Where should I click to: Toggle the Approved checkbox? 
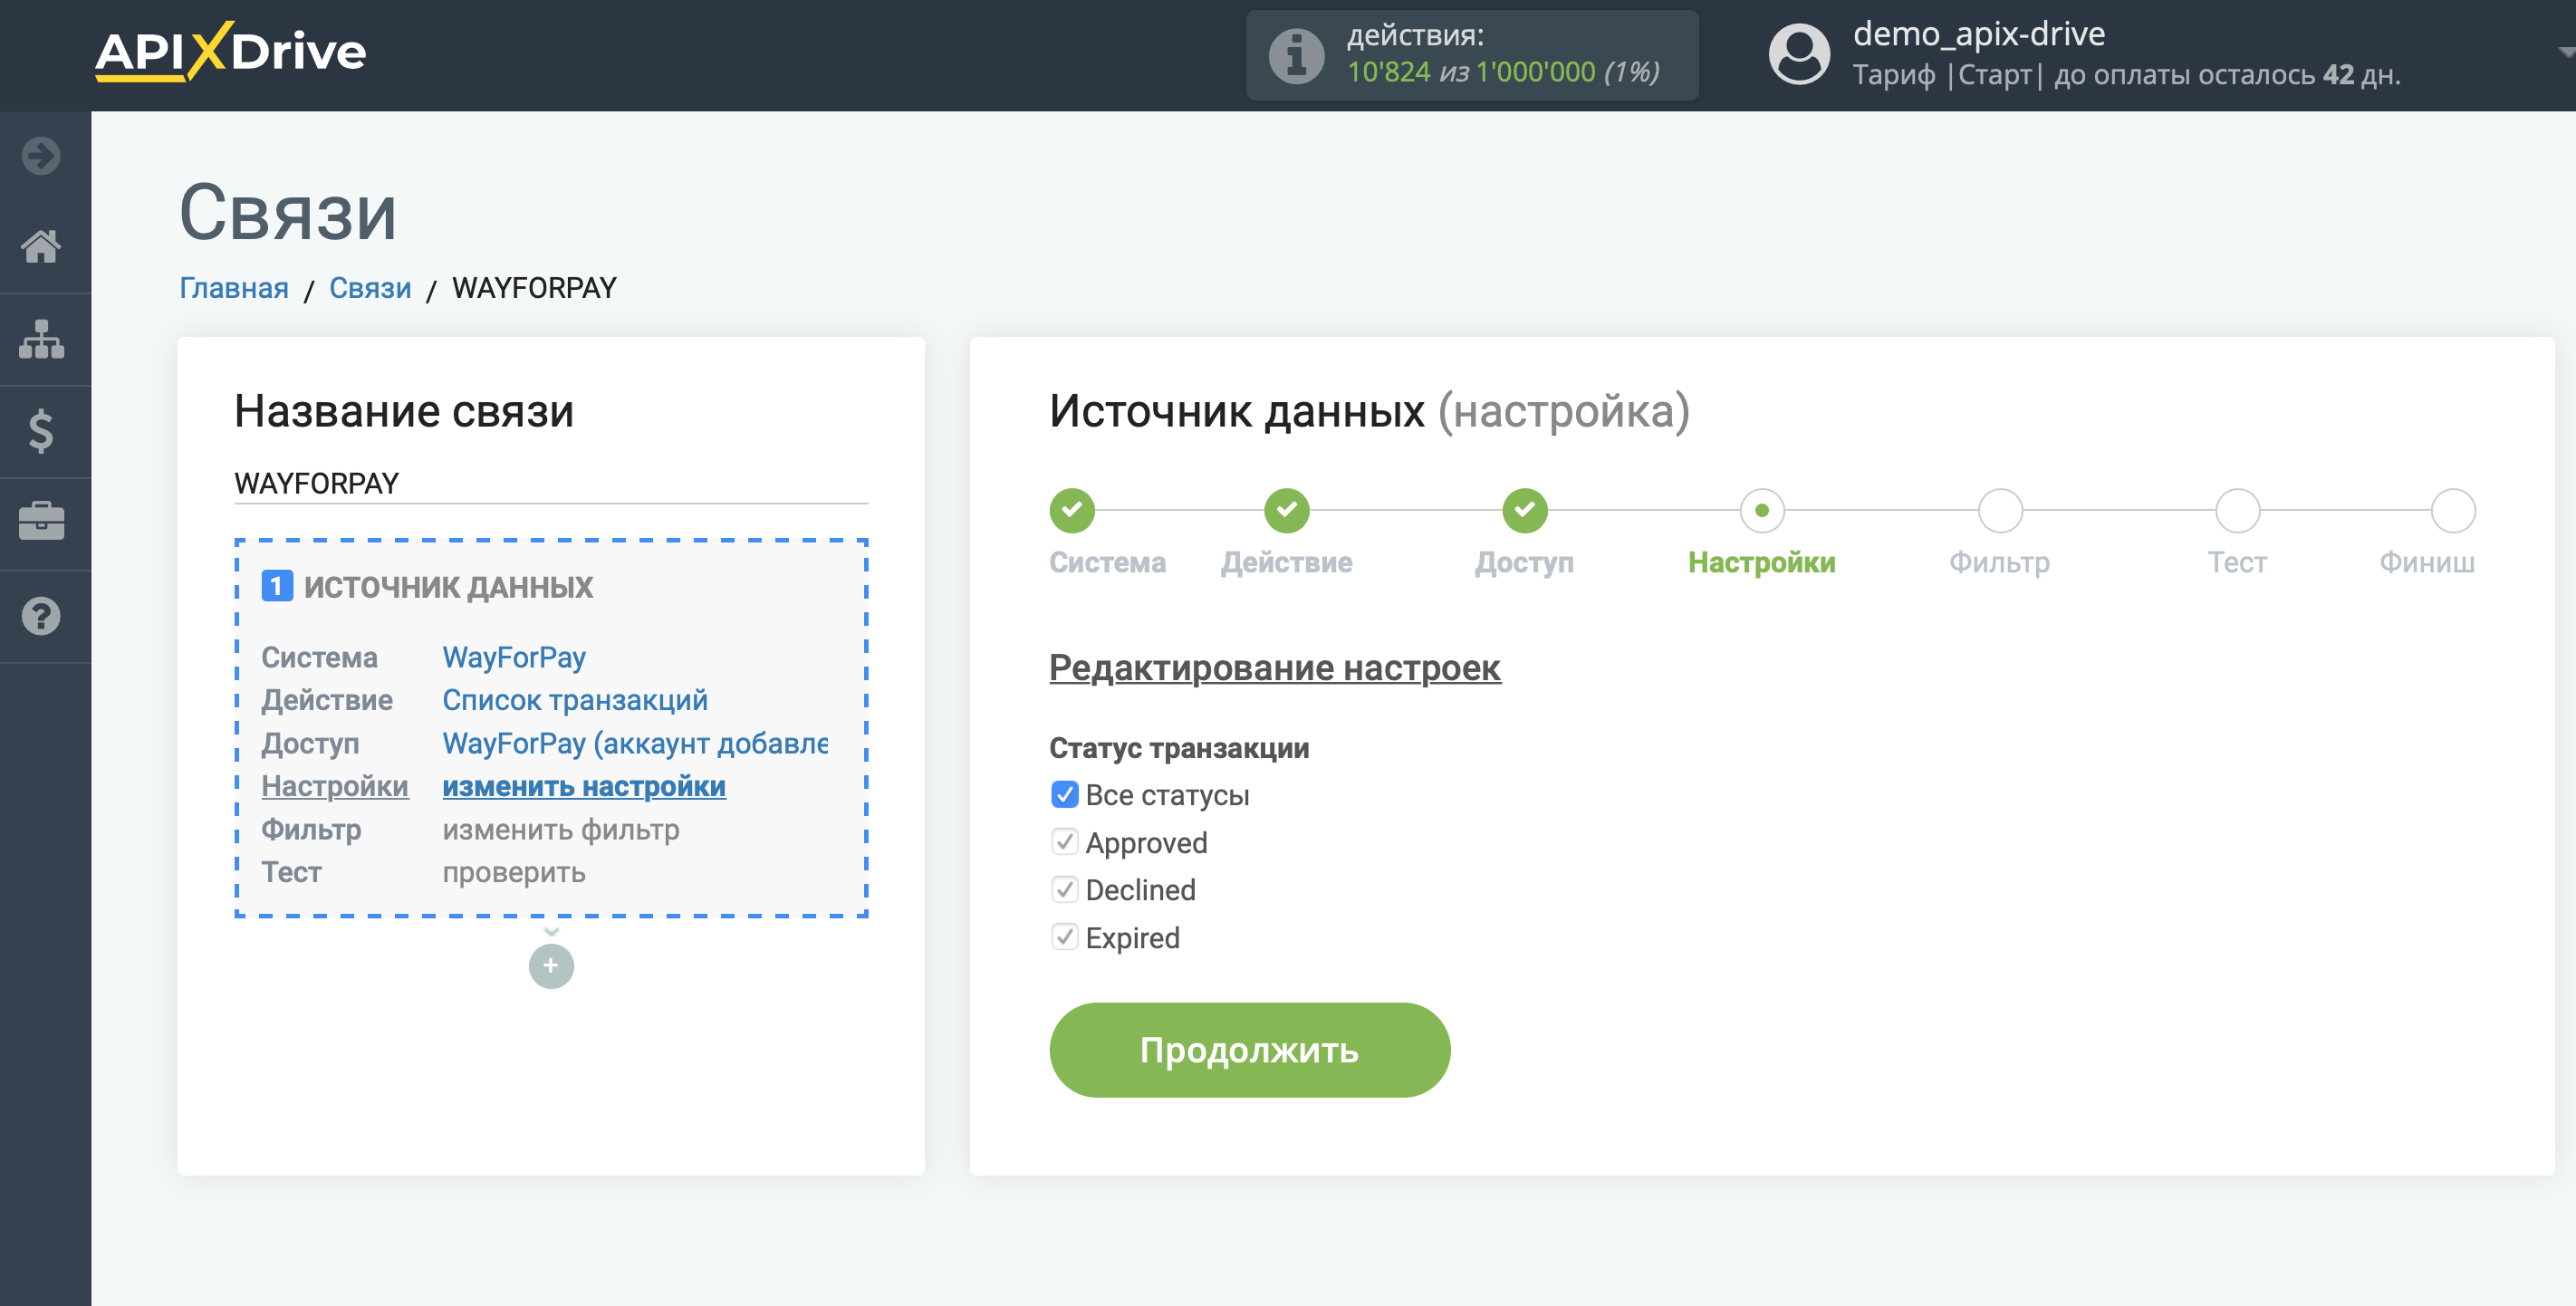point(1064,842)
